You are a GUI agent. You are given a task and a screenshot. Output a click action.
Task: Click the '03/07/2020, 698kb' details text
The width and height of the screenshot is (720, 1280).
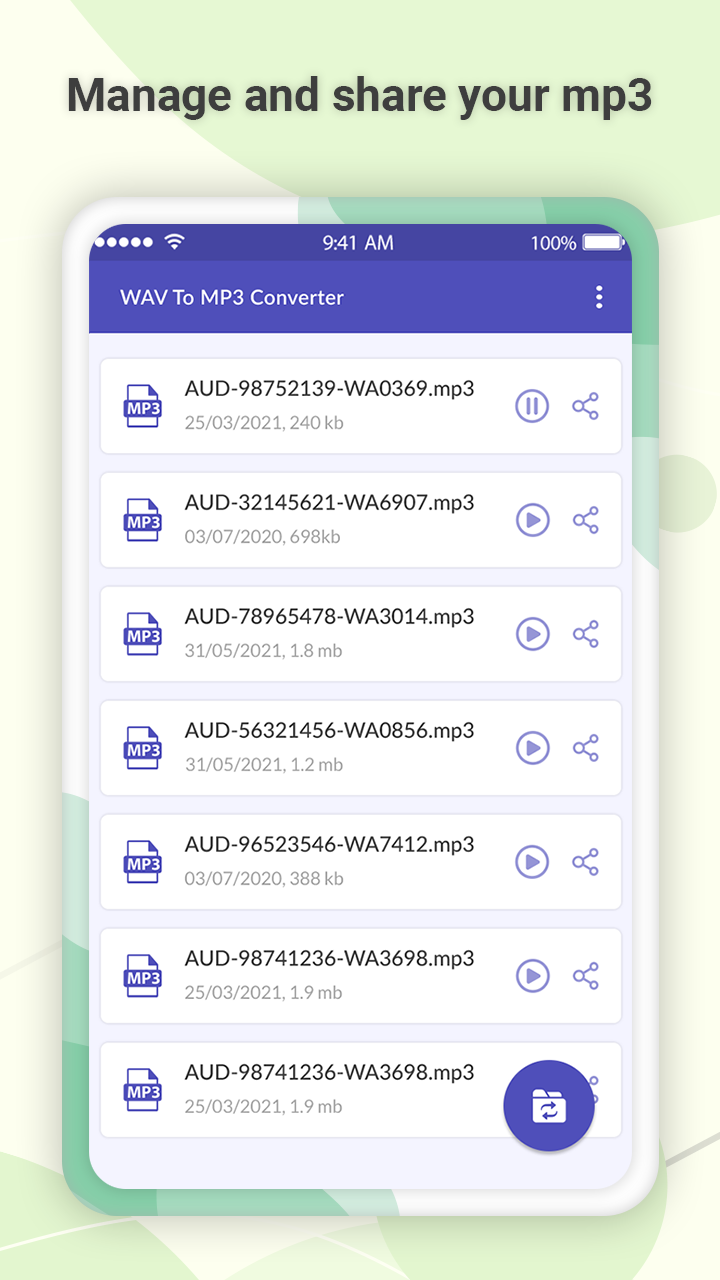(x=262, y=537)
